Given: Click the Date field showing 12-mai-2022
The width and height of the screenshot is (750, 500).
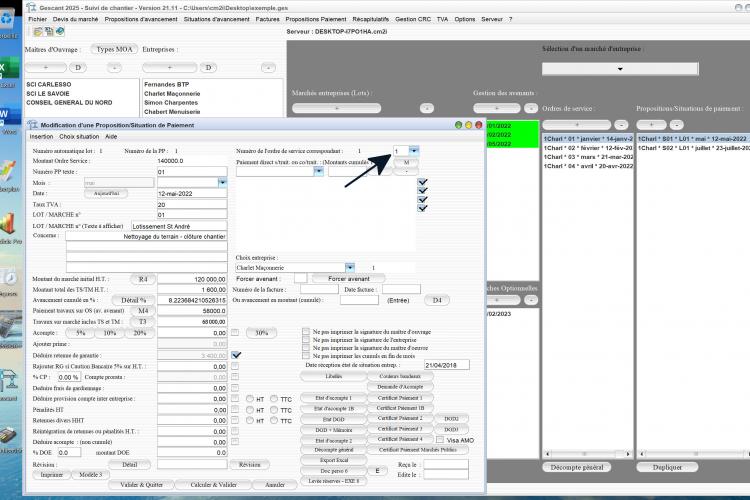Looking at the screenshot, I should pos(192,193).
